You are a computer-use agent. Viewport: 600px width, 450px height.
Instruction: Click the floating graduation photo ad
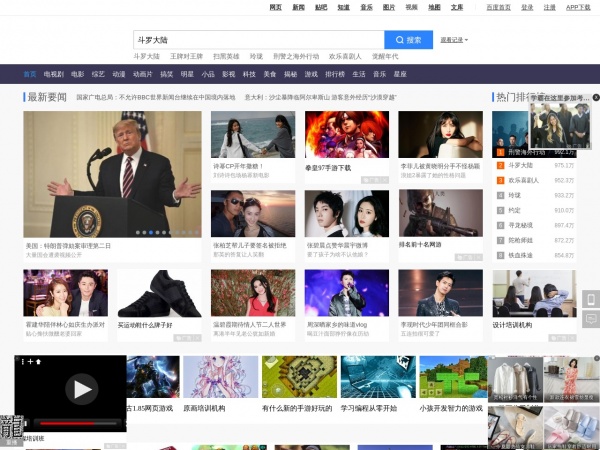(560, 126)
